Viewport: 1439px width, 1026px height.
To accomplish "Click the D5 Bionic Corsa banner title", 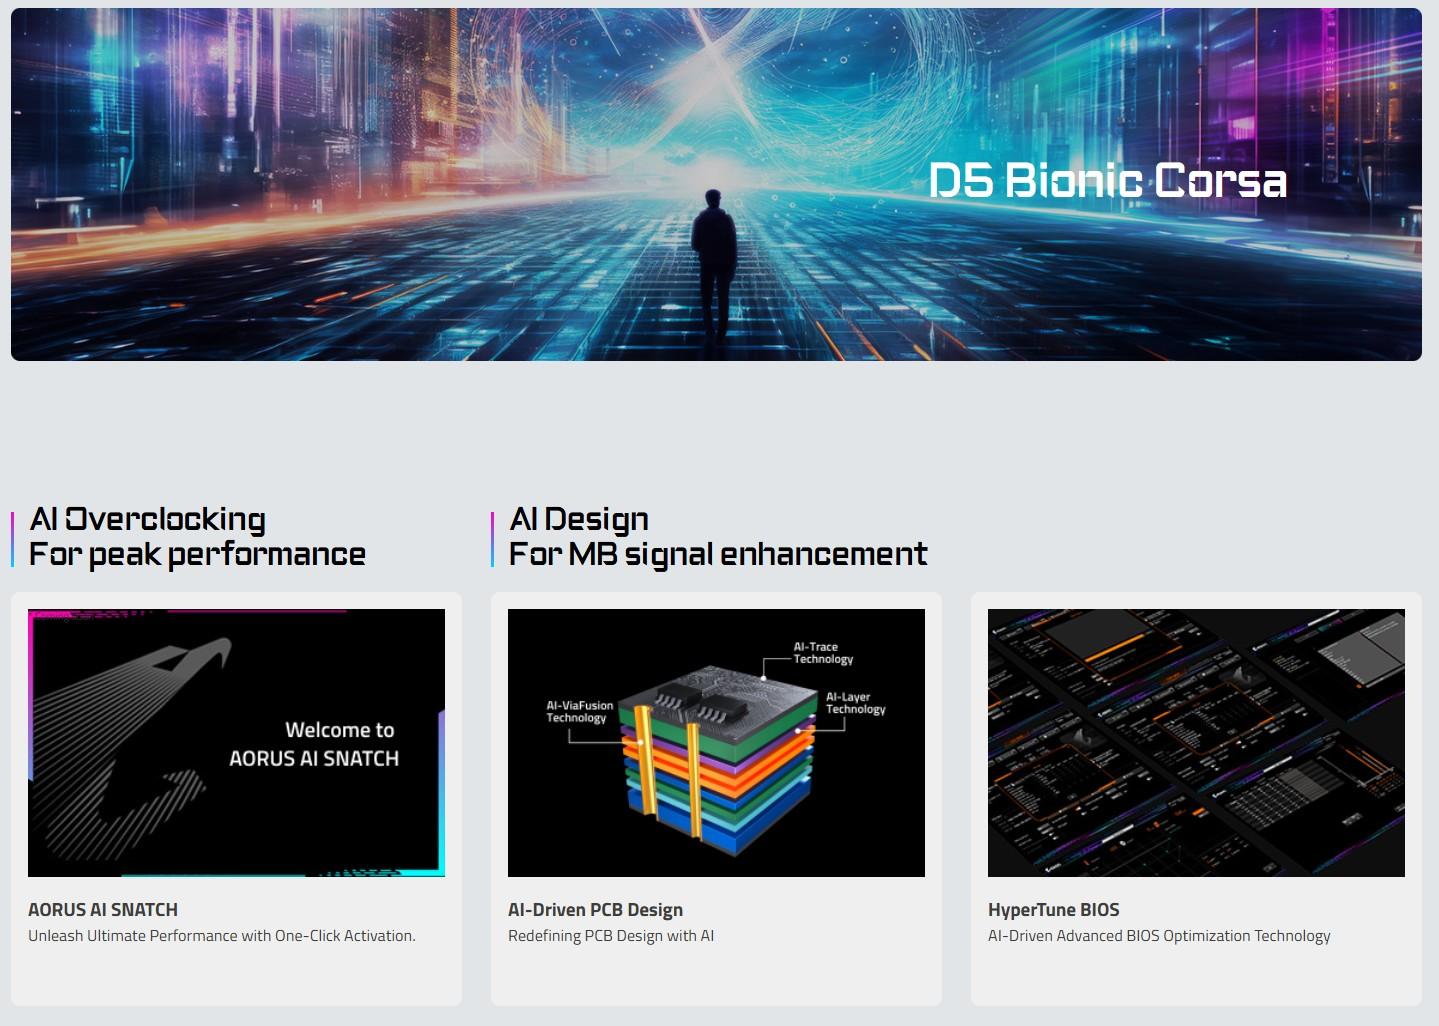I will tap(1107, 181).
